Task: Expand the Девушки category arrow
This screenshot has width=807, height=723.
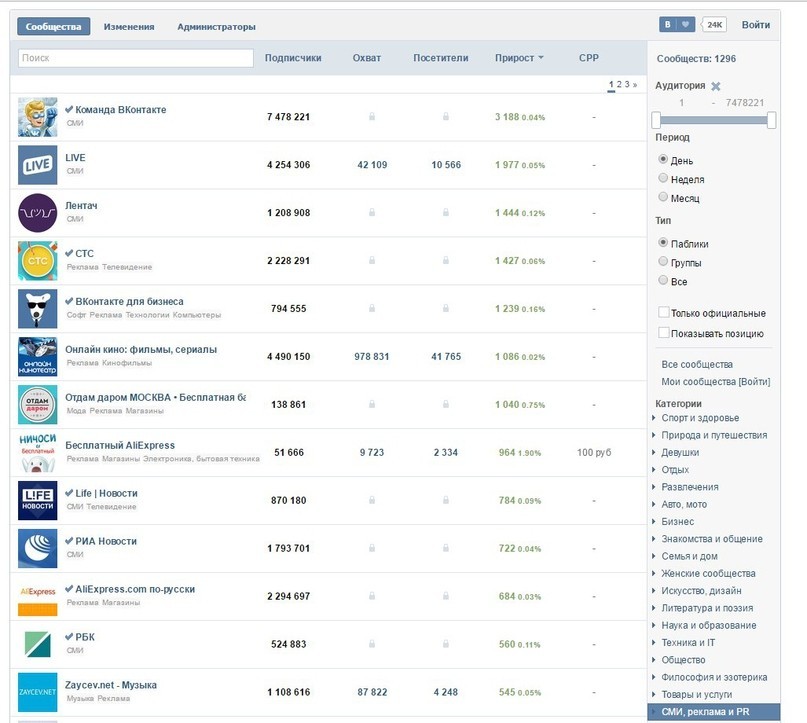Action: 654,452
